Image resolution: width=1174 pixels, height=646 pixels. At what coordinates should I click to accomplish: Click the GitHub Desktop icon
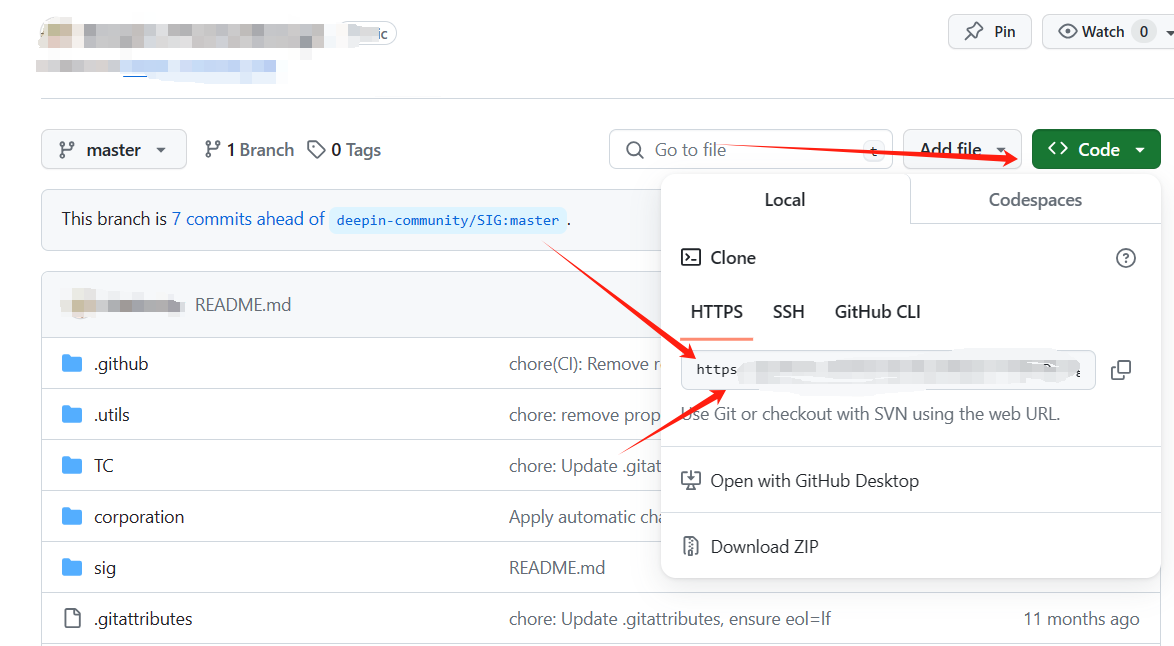click(x=690, y=481)
